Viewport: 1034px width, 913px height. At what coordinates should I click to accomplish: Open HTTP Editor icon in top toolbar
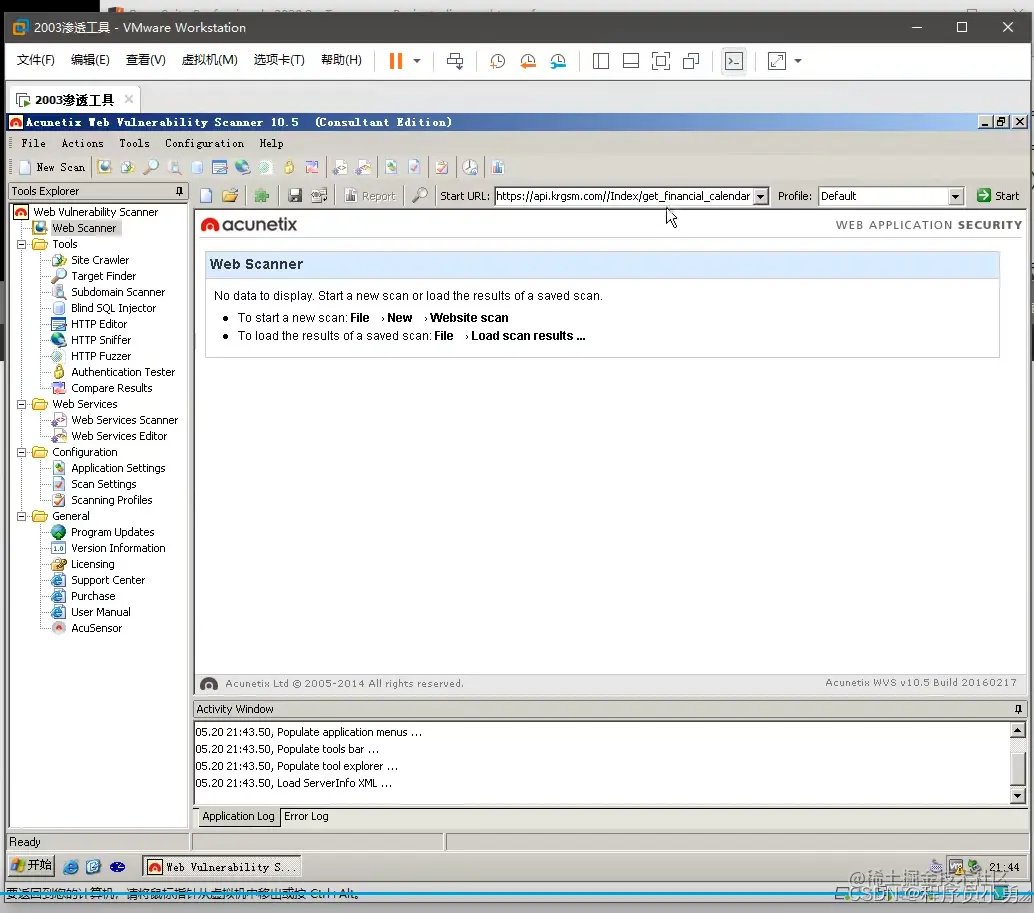220,167
